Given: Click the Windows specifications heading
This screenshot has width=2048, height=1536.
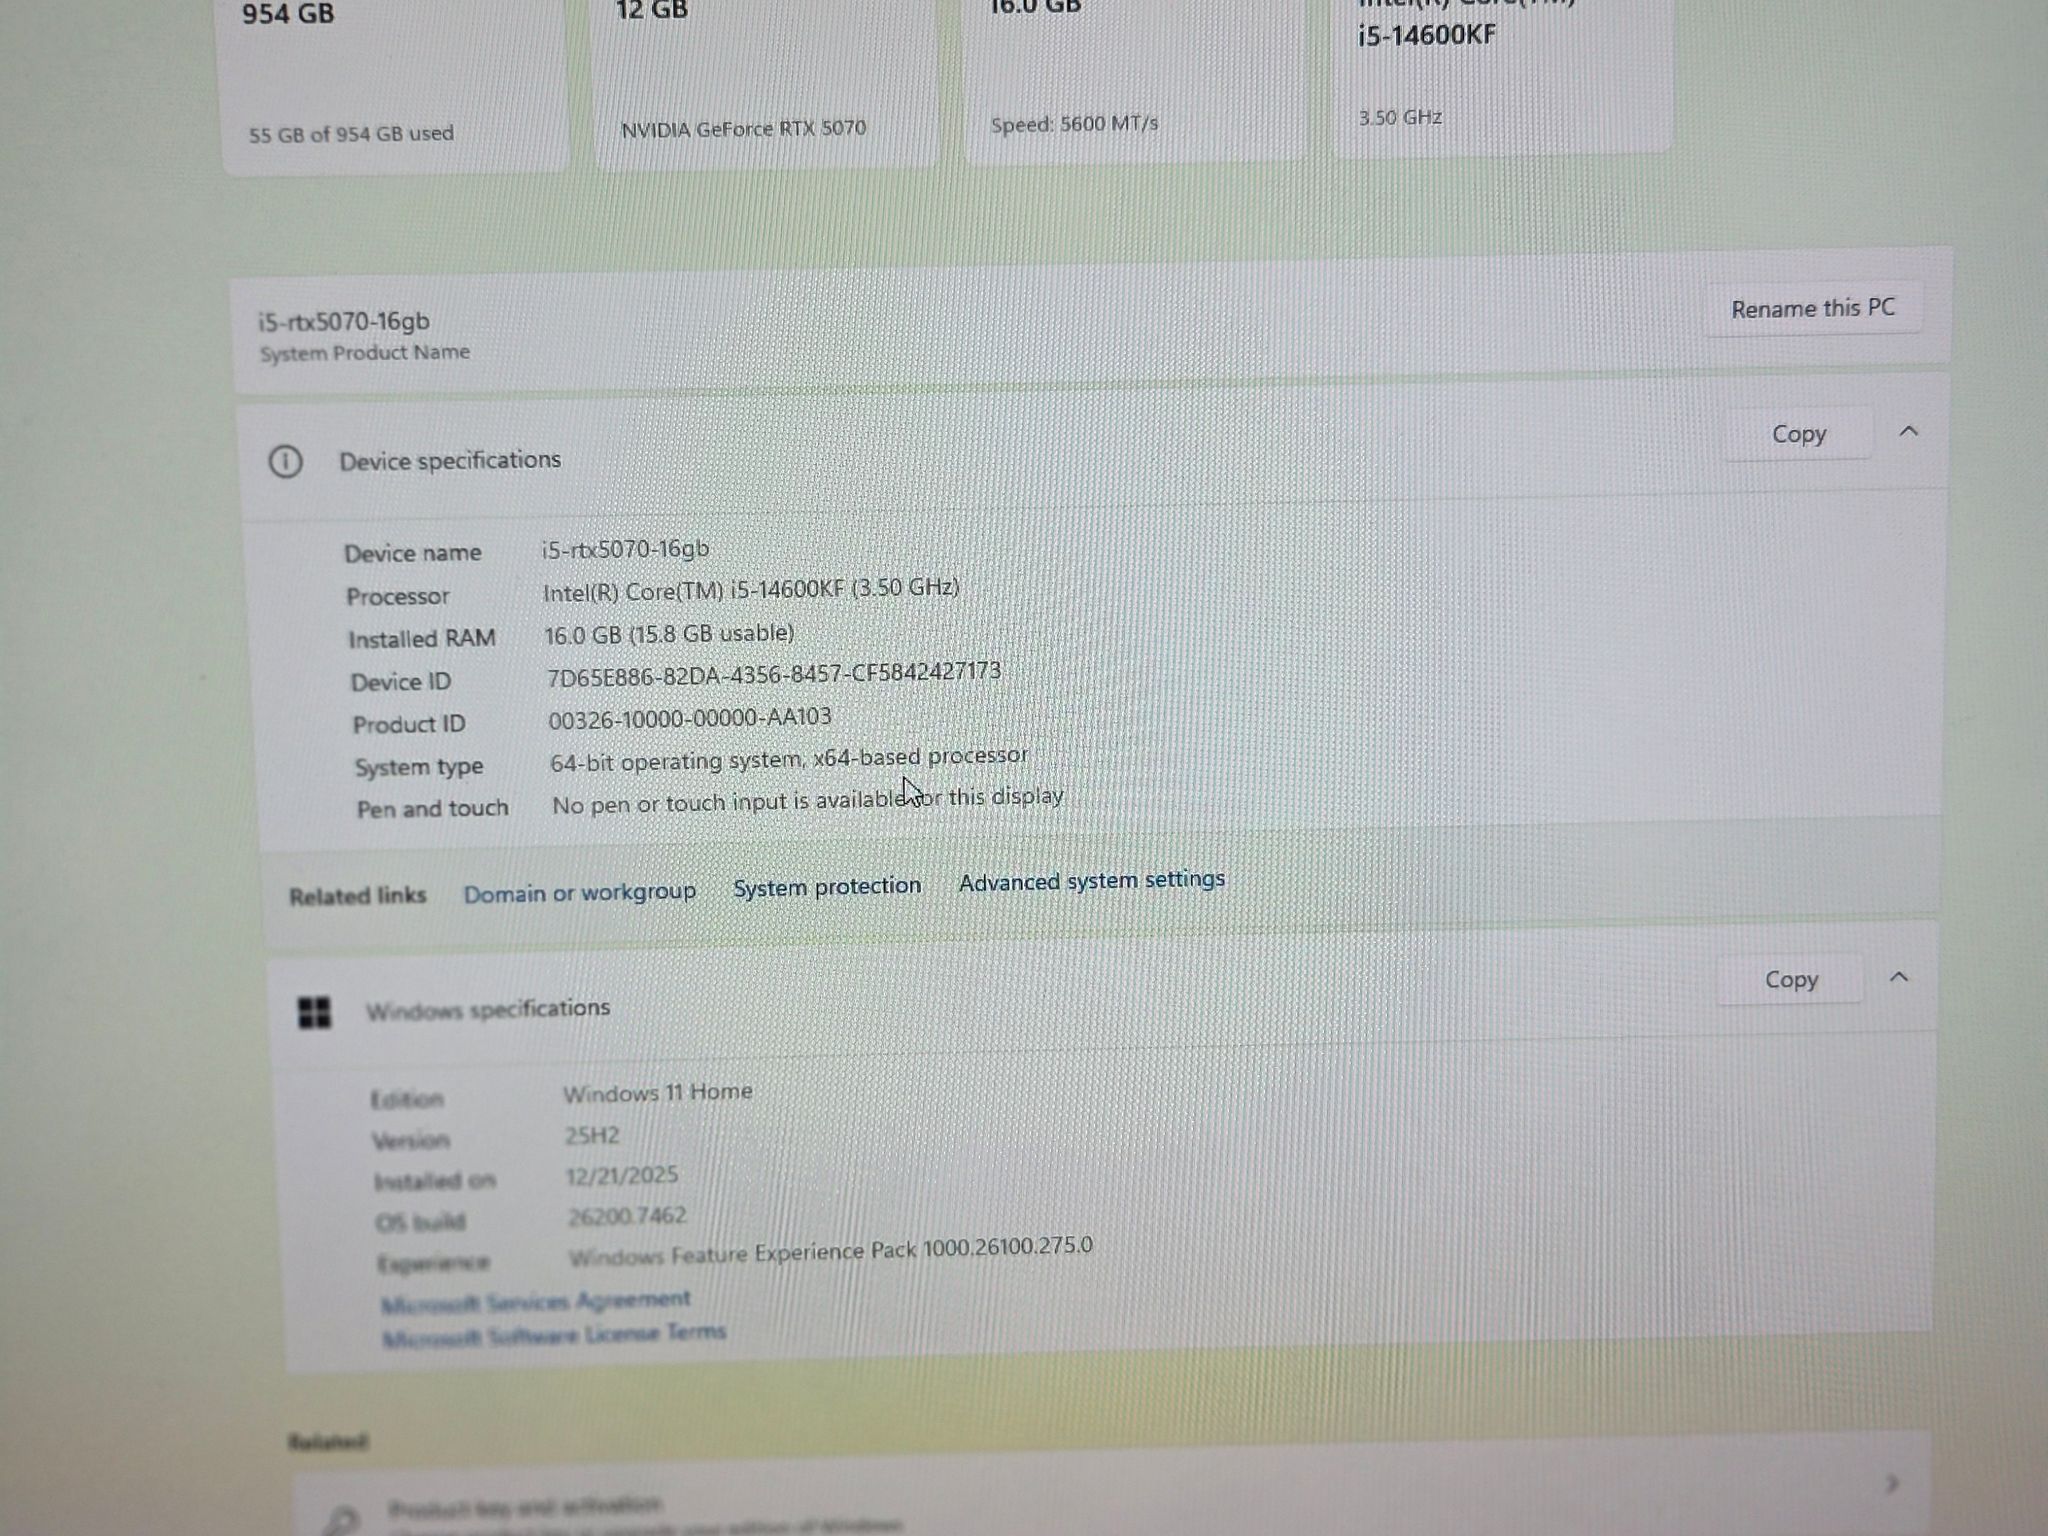Looking at the screenshot, I should coord(488,1010).
